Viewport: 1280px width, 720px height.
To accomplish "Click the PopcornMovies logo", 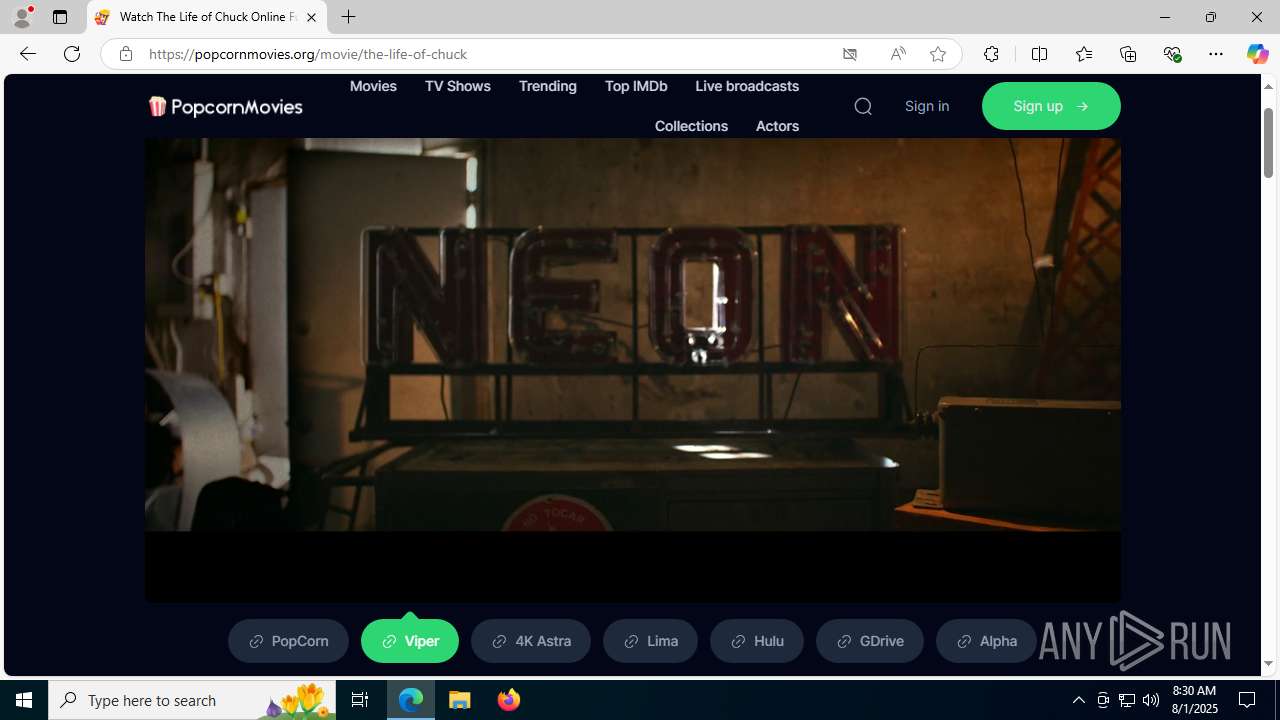I will tap(225, 106).
